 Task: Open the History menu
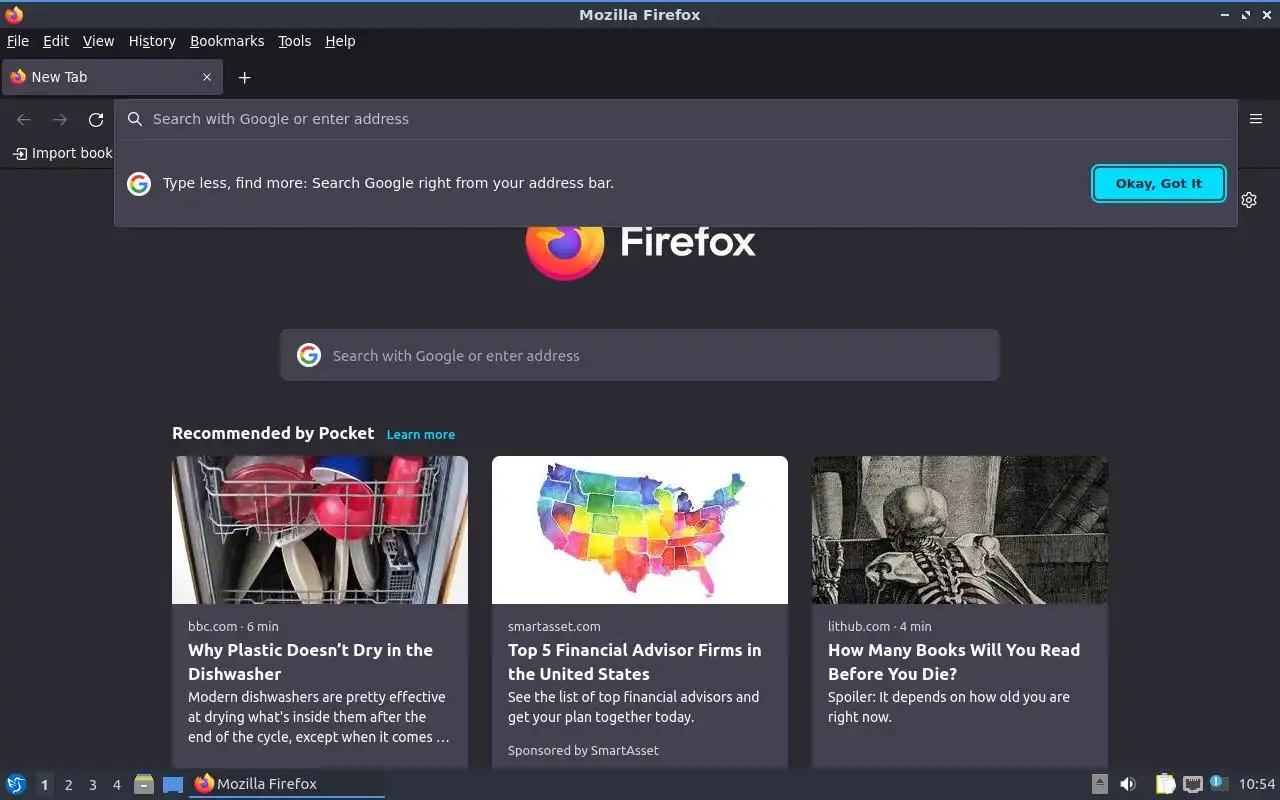tap(152, 41)
